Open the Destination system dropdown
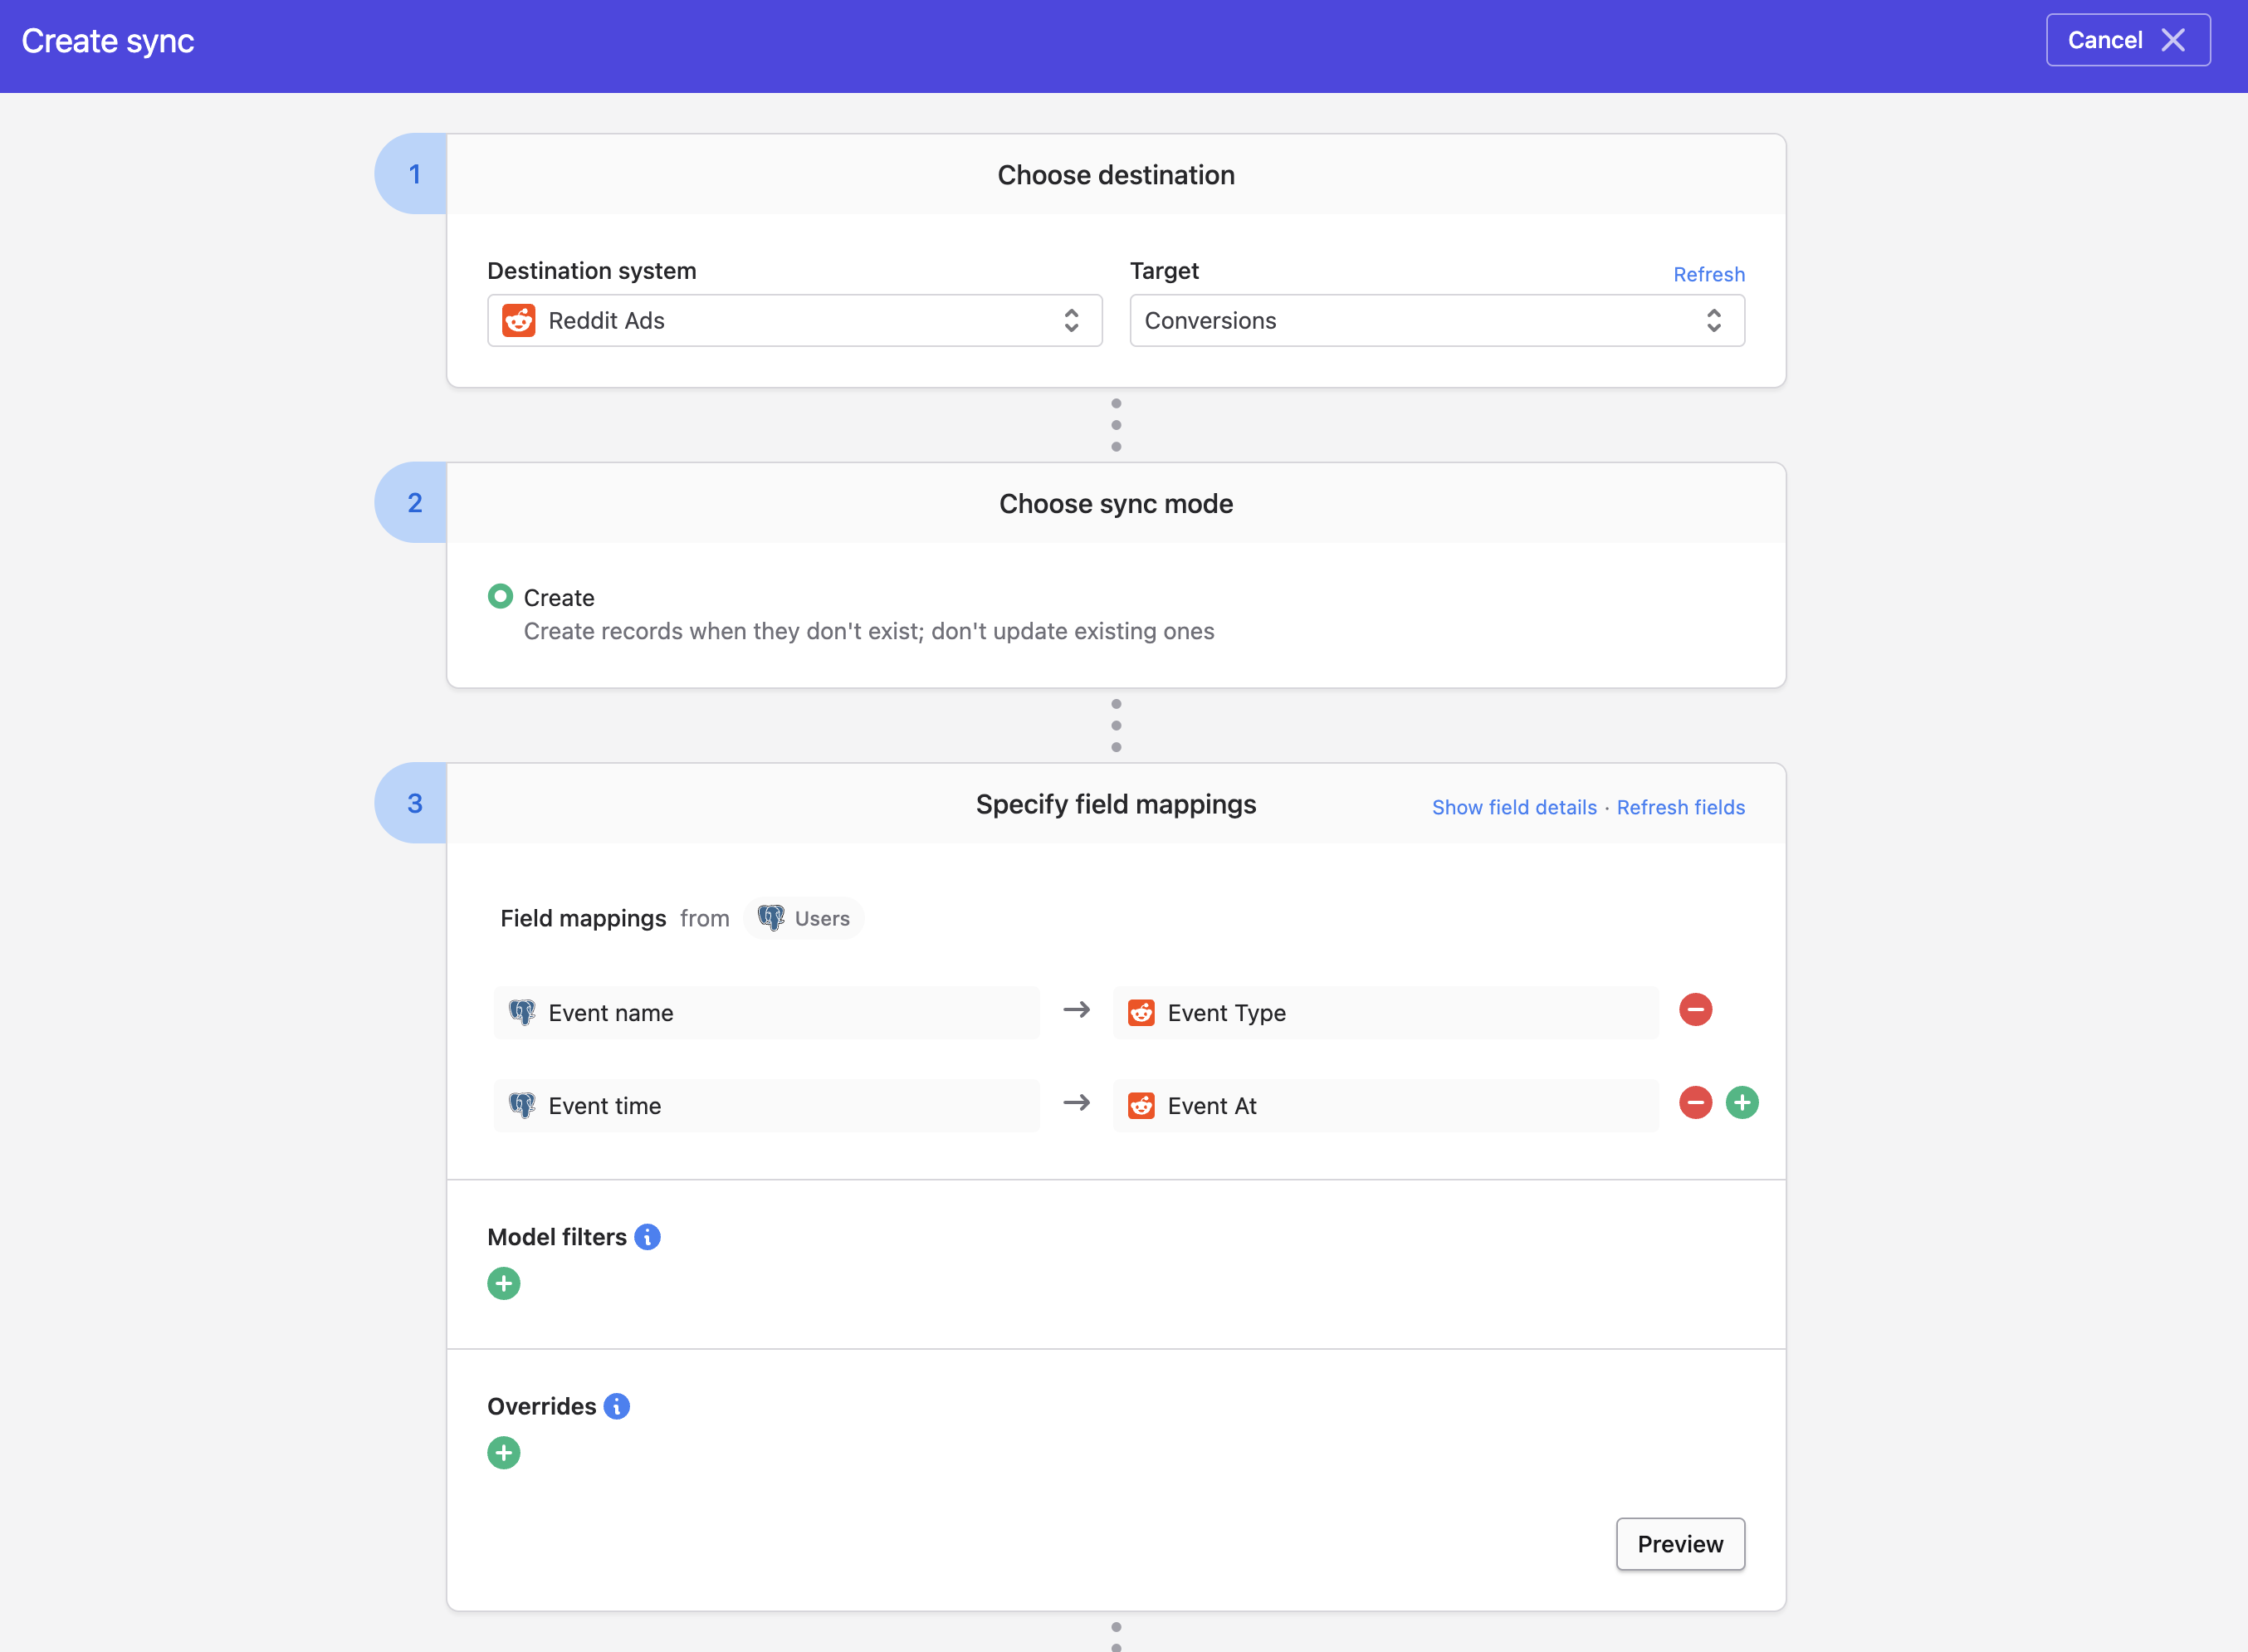 pyautogui.click(x=794, y=321)
